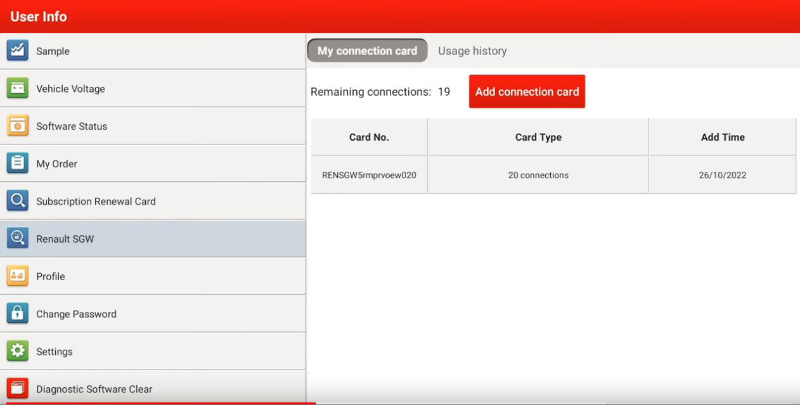The height and width of the screenshot is (405, 800).
Task: Click the Sample chart icon
Action: (x=18, y=51)
